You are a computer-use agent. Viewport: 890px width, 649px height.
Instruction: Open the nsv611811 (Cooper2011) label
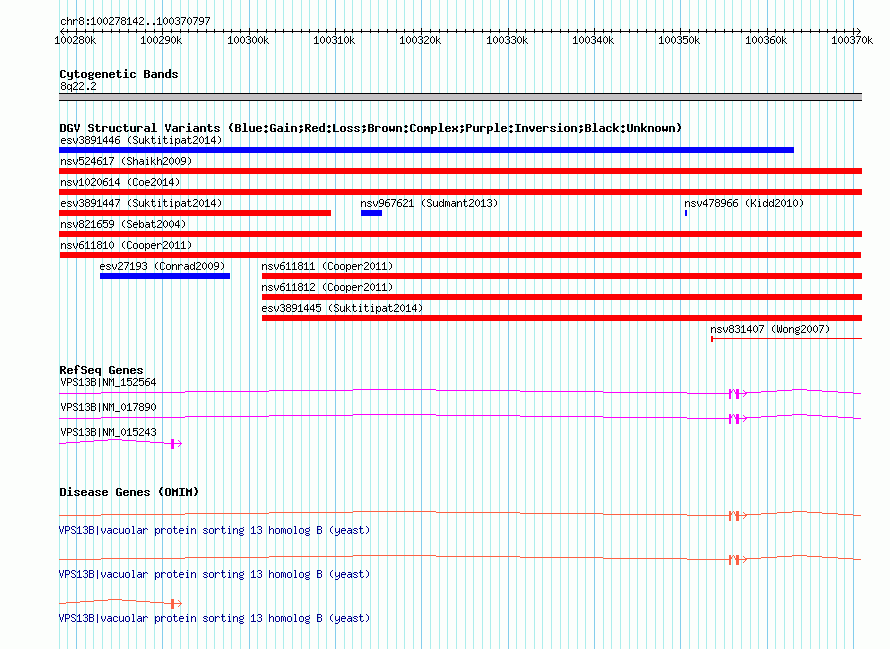click(x=327, y=266)
